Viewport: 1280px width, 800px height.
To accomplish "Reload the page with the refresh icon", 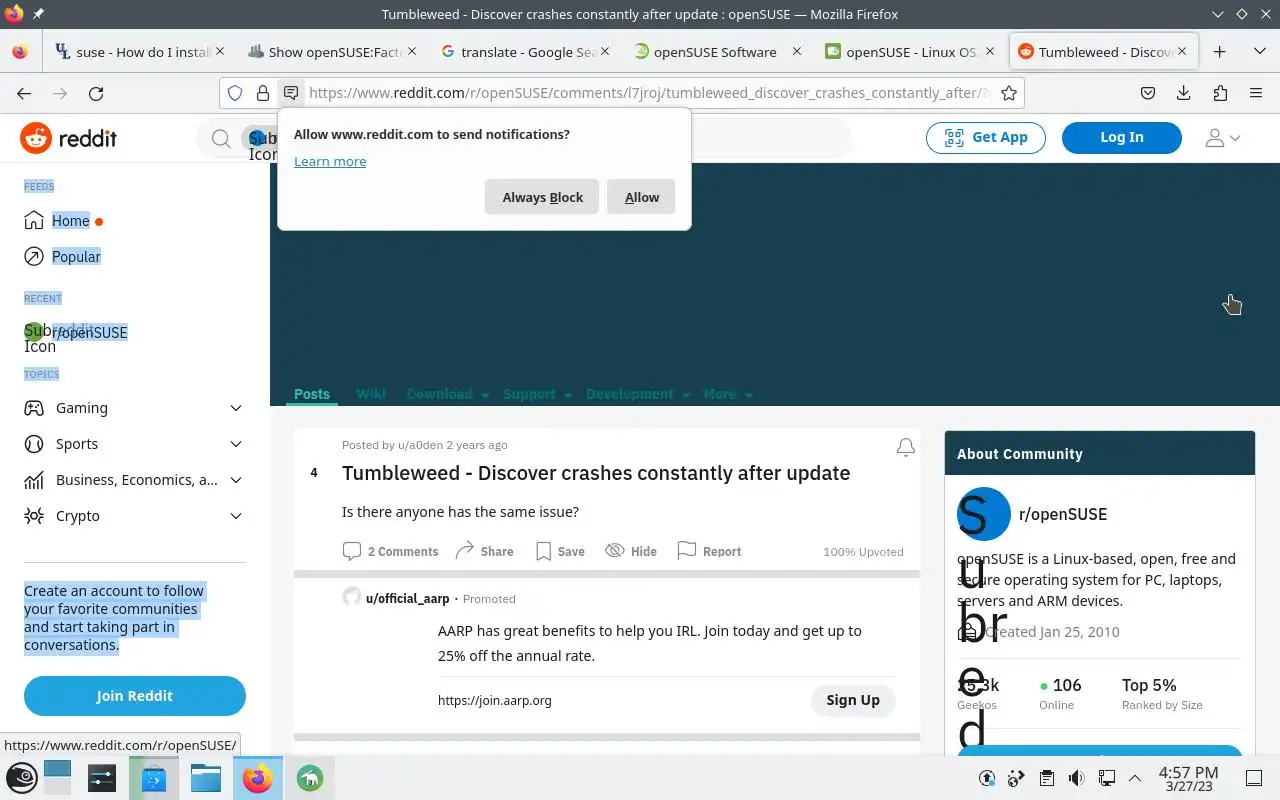I will coord(96,93).
